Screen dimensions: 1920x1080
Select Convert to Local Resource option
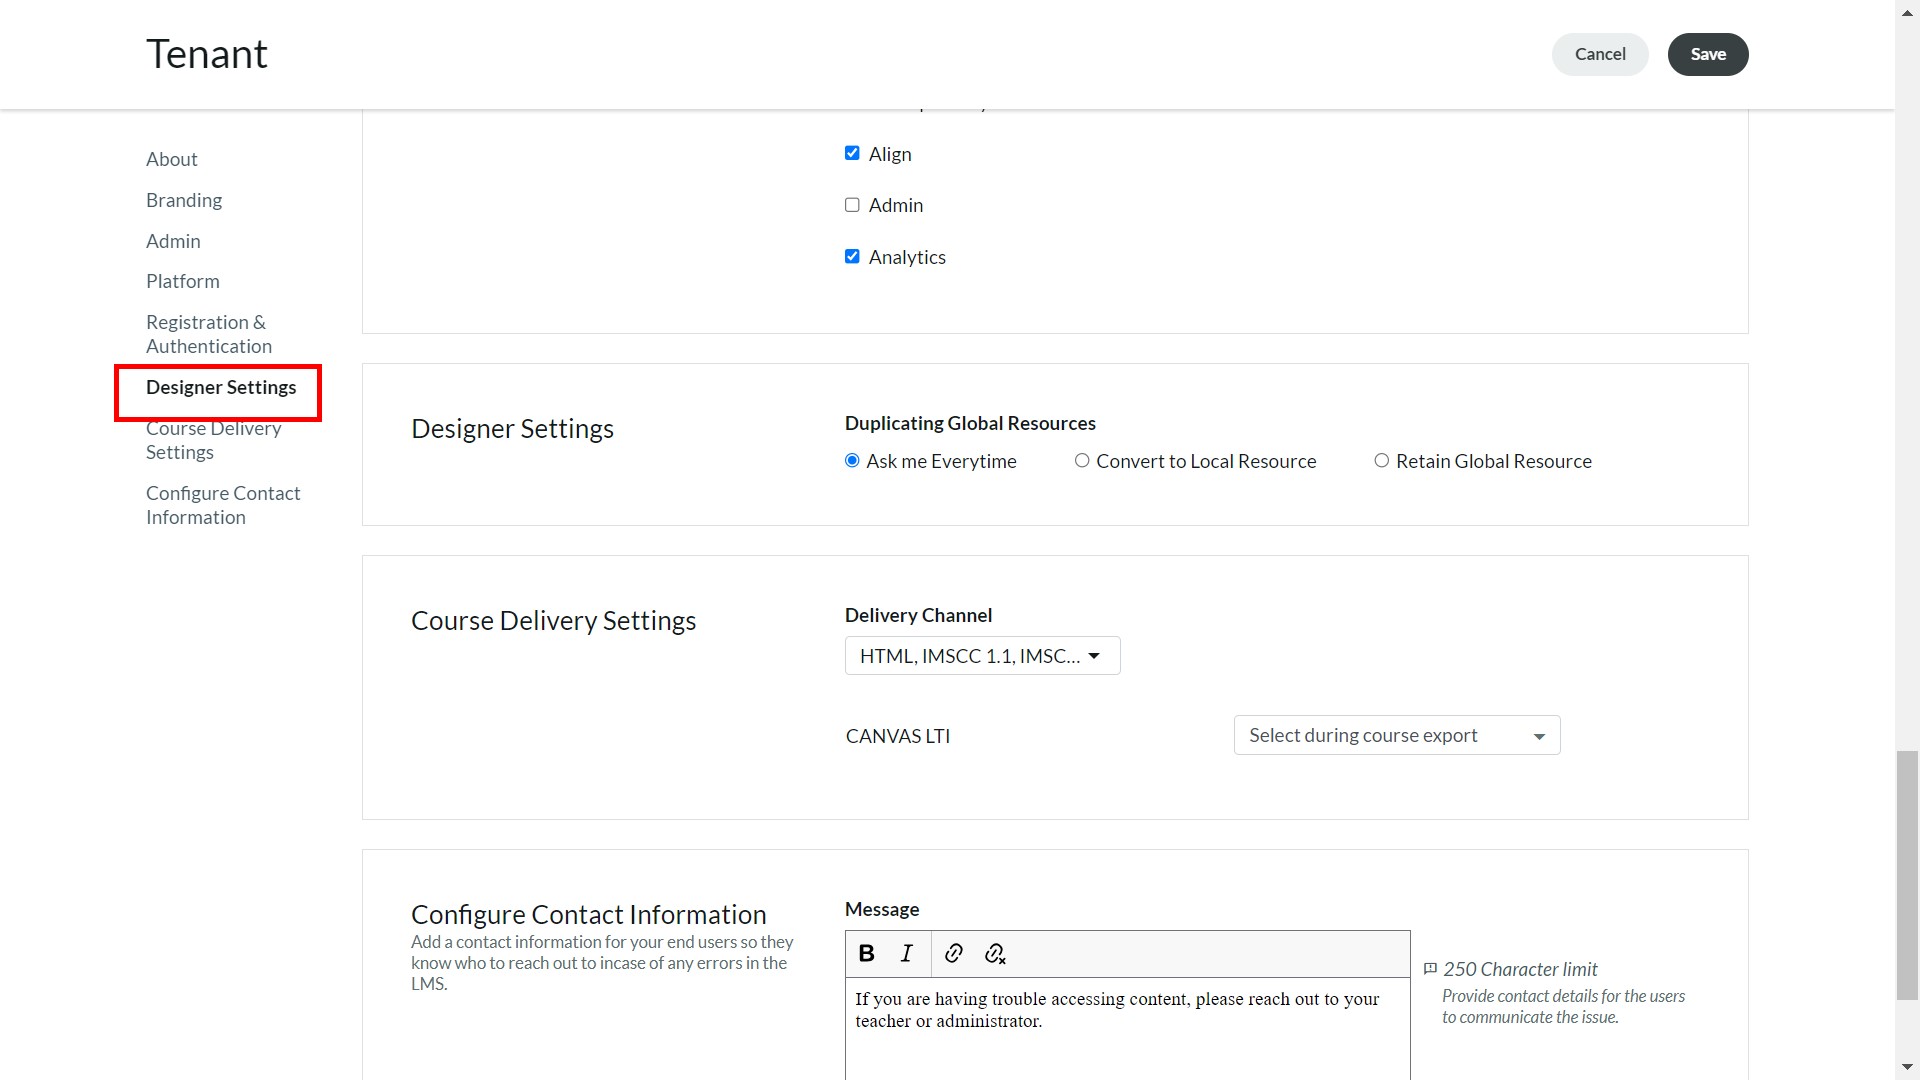point(1082,461)
